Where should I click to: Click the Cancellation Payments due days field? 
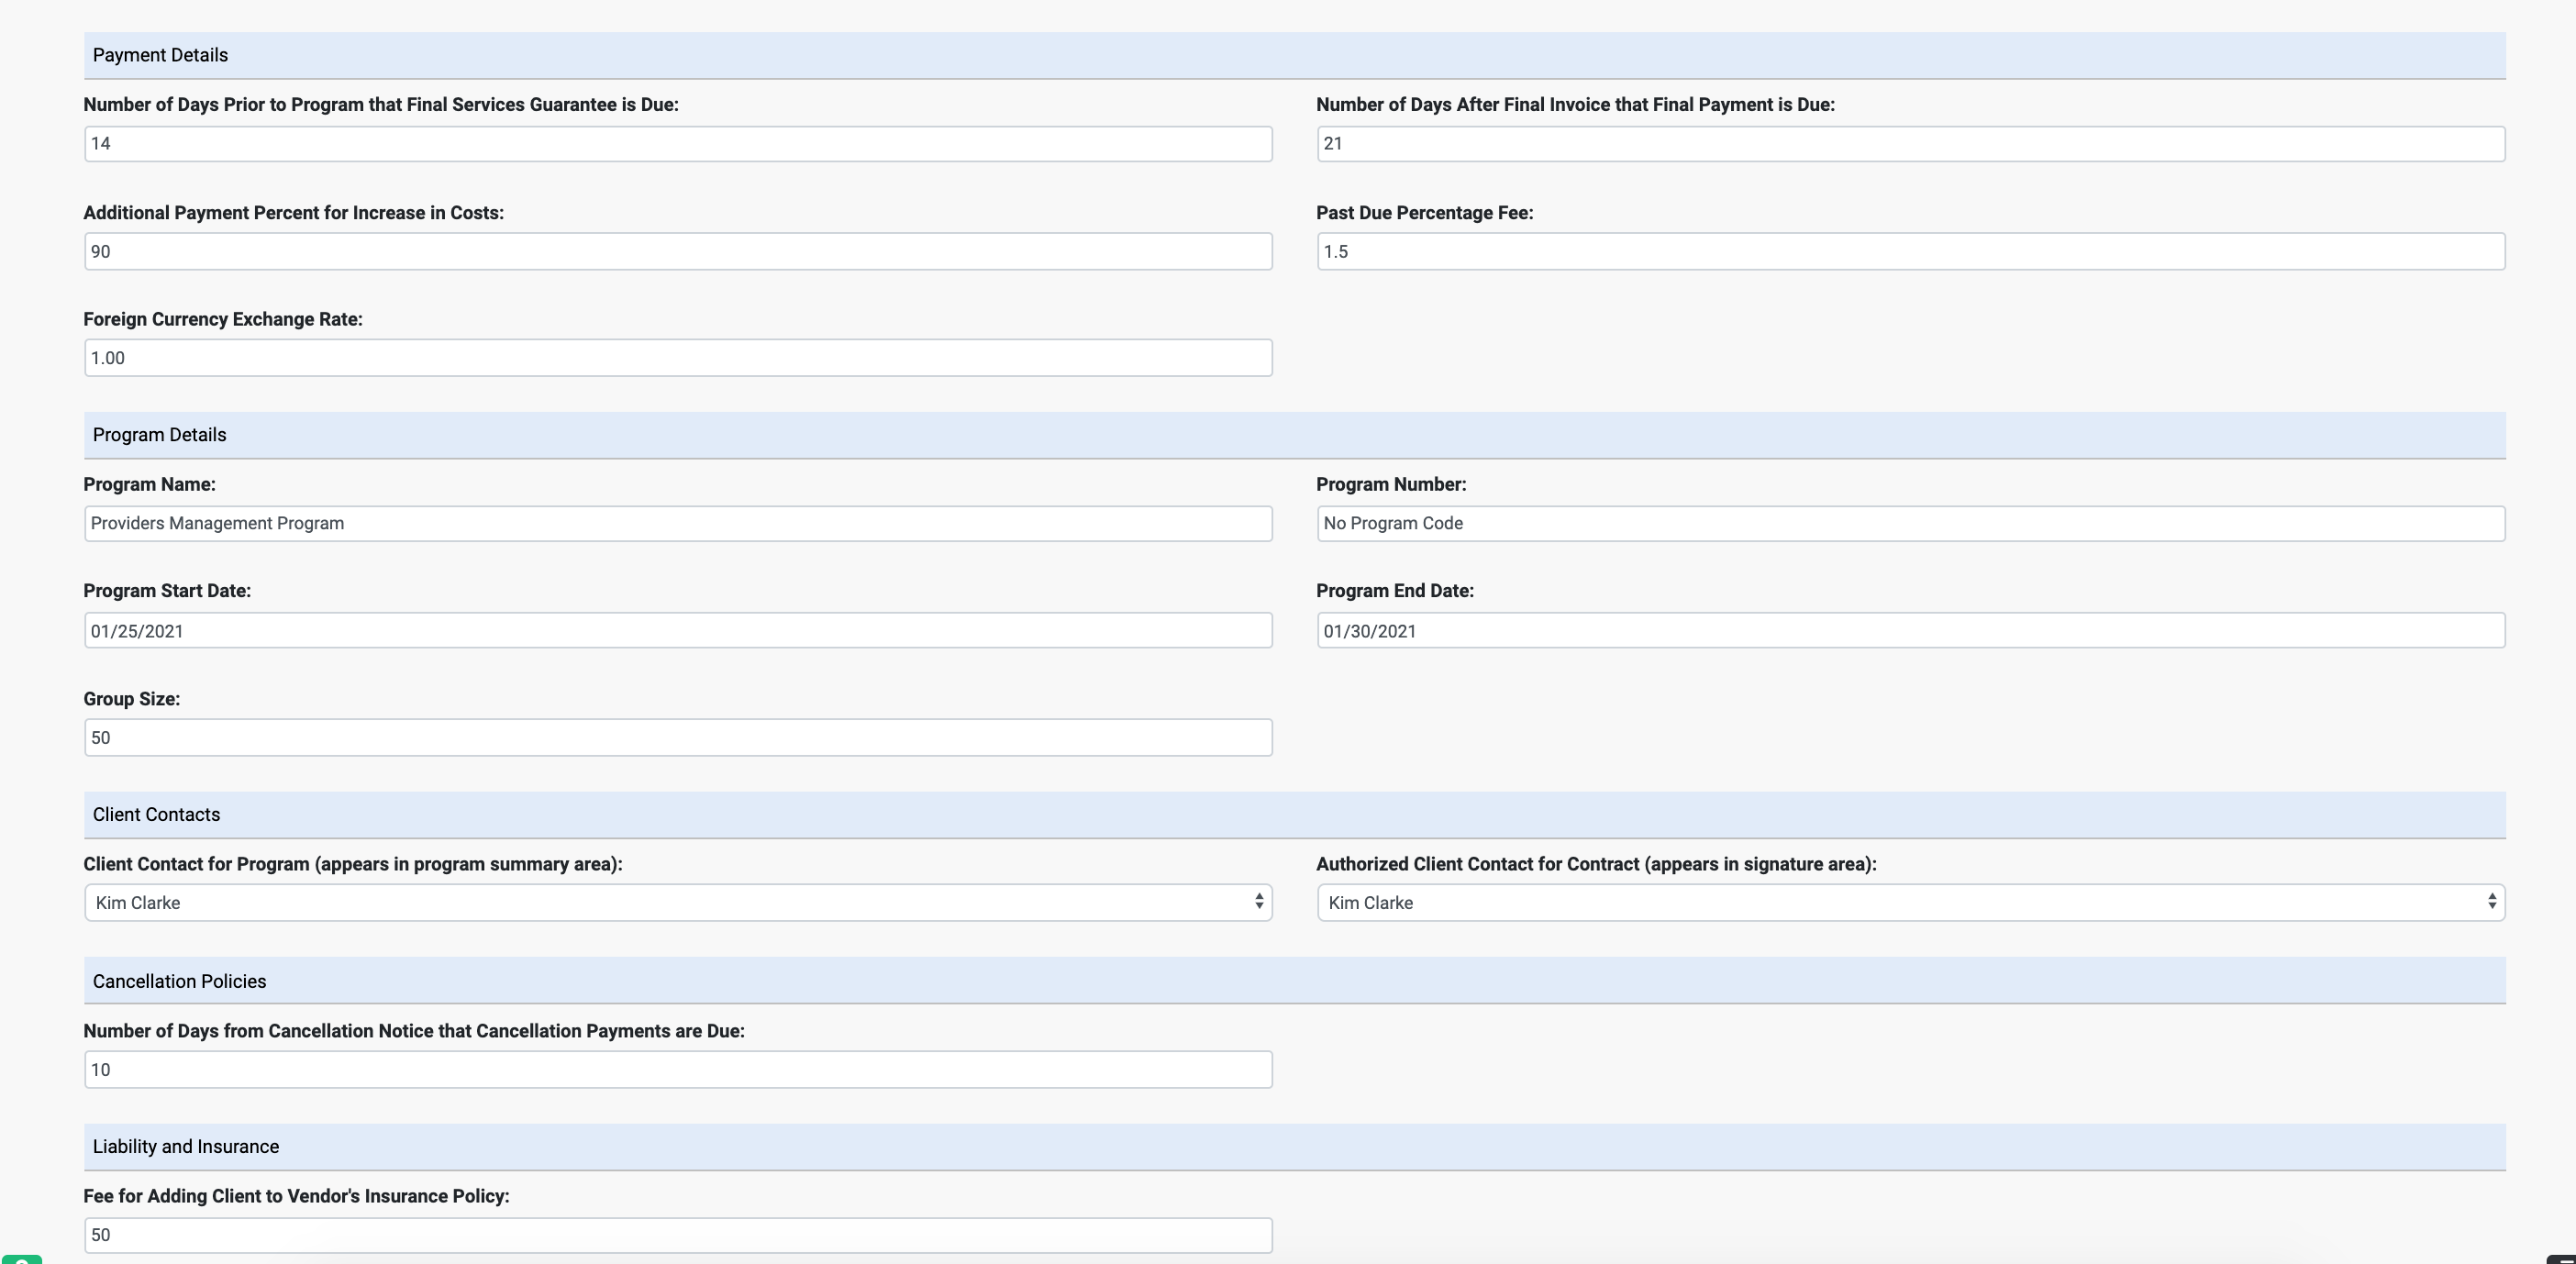click(x=678, y=1070)
